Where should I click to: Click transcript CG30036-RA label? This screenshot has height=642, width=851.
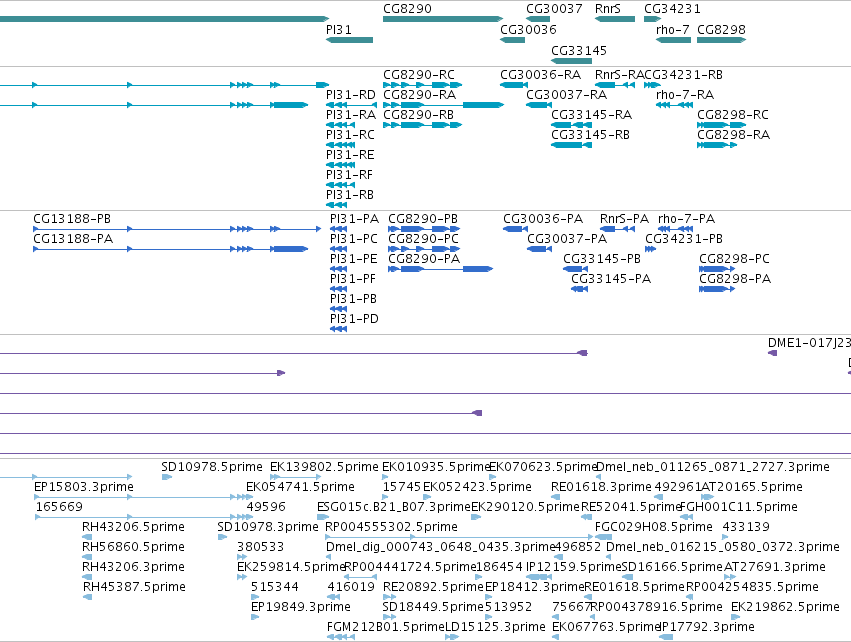(540, 75)
